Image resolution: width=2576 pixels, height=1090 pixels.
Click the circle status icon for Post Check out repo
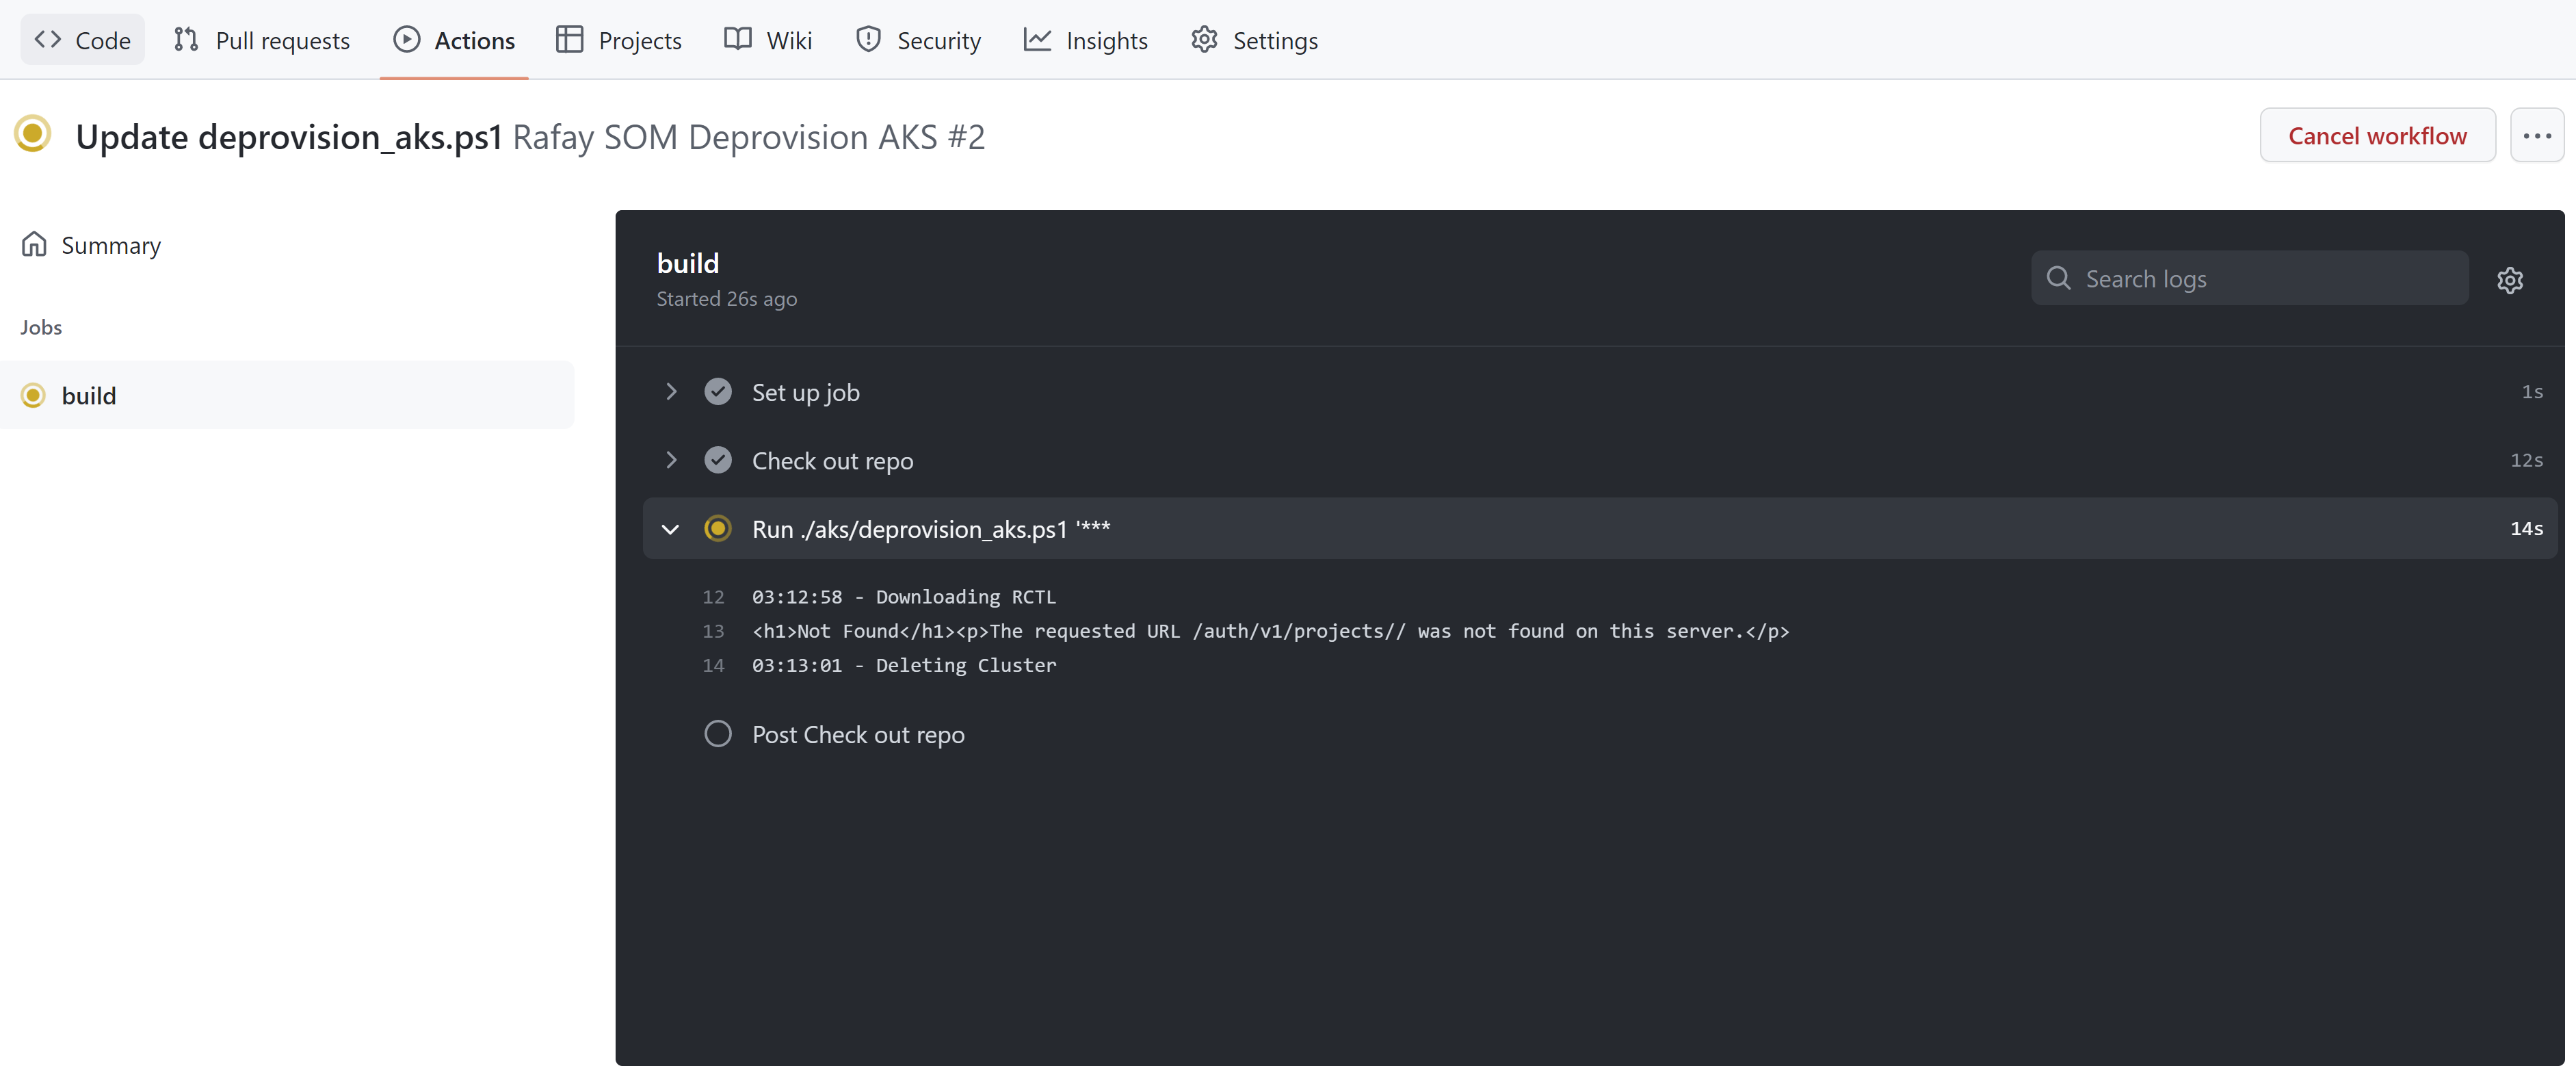(716, 734)
